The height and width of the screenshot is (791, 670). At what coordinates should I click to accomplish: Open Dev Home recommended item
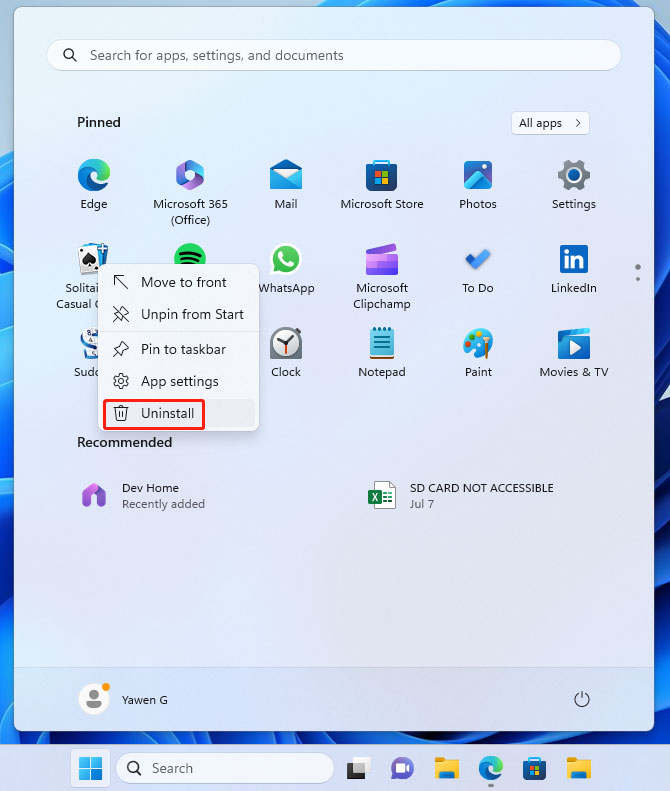pyautogui.click(x=143, y=495)
